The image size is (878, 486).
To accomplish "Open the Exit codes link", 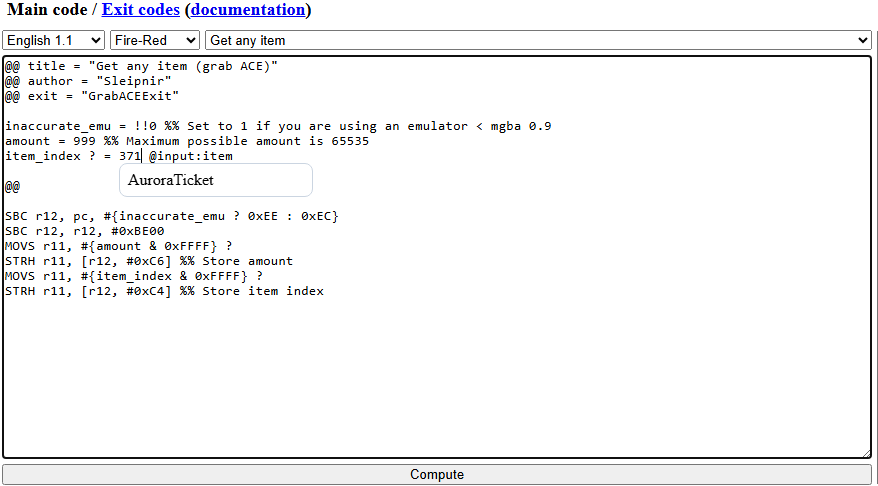I will (141, 10).
